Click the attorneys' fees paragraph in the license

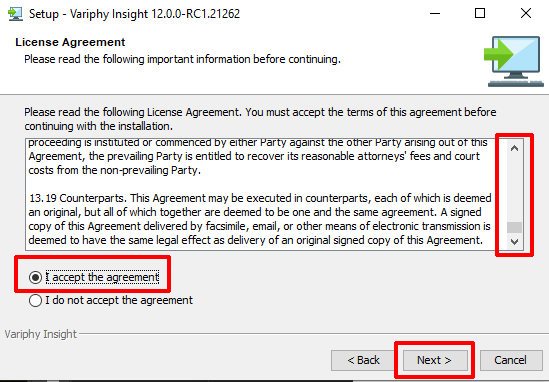tap(258, 156)
